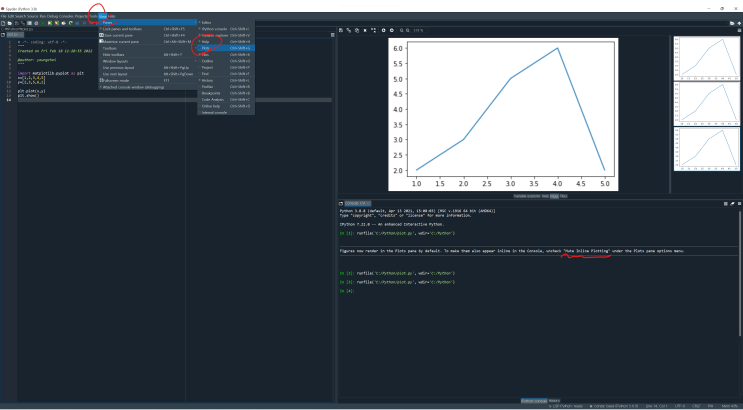This screenshot has width=743, height=410.
Task: Toggle IPython console pane visibility
Action: pos(226,29)
